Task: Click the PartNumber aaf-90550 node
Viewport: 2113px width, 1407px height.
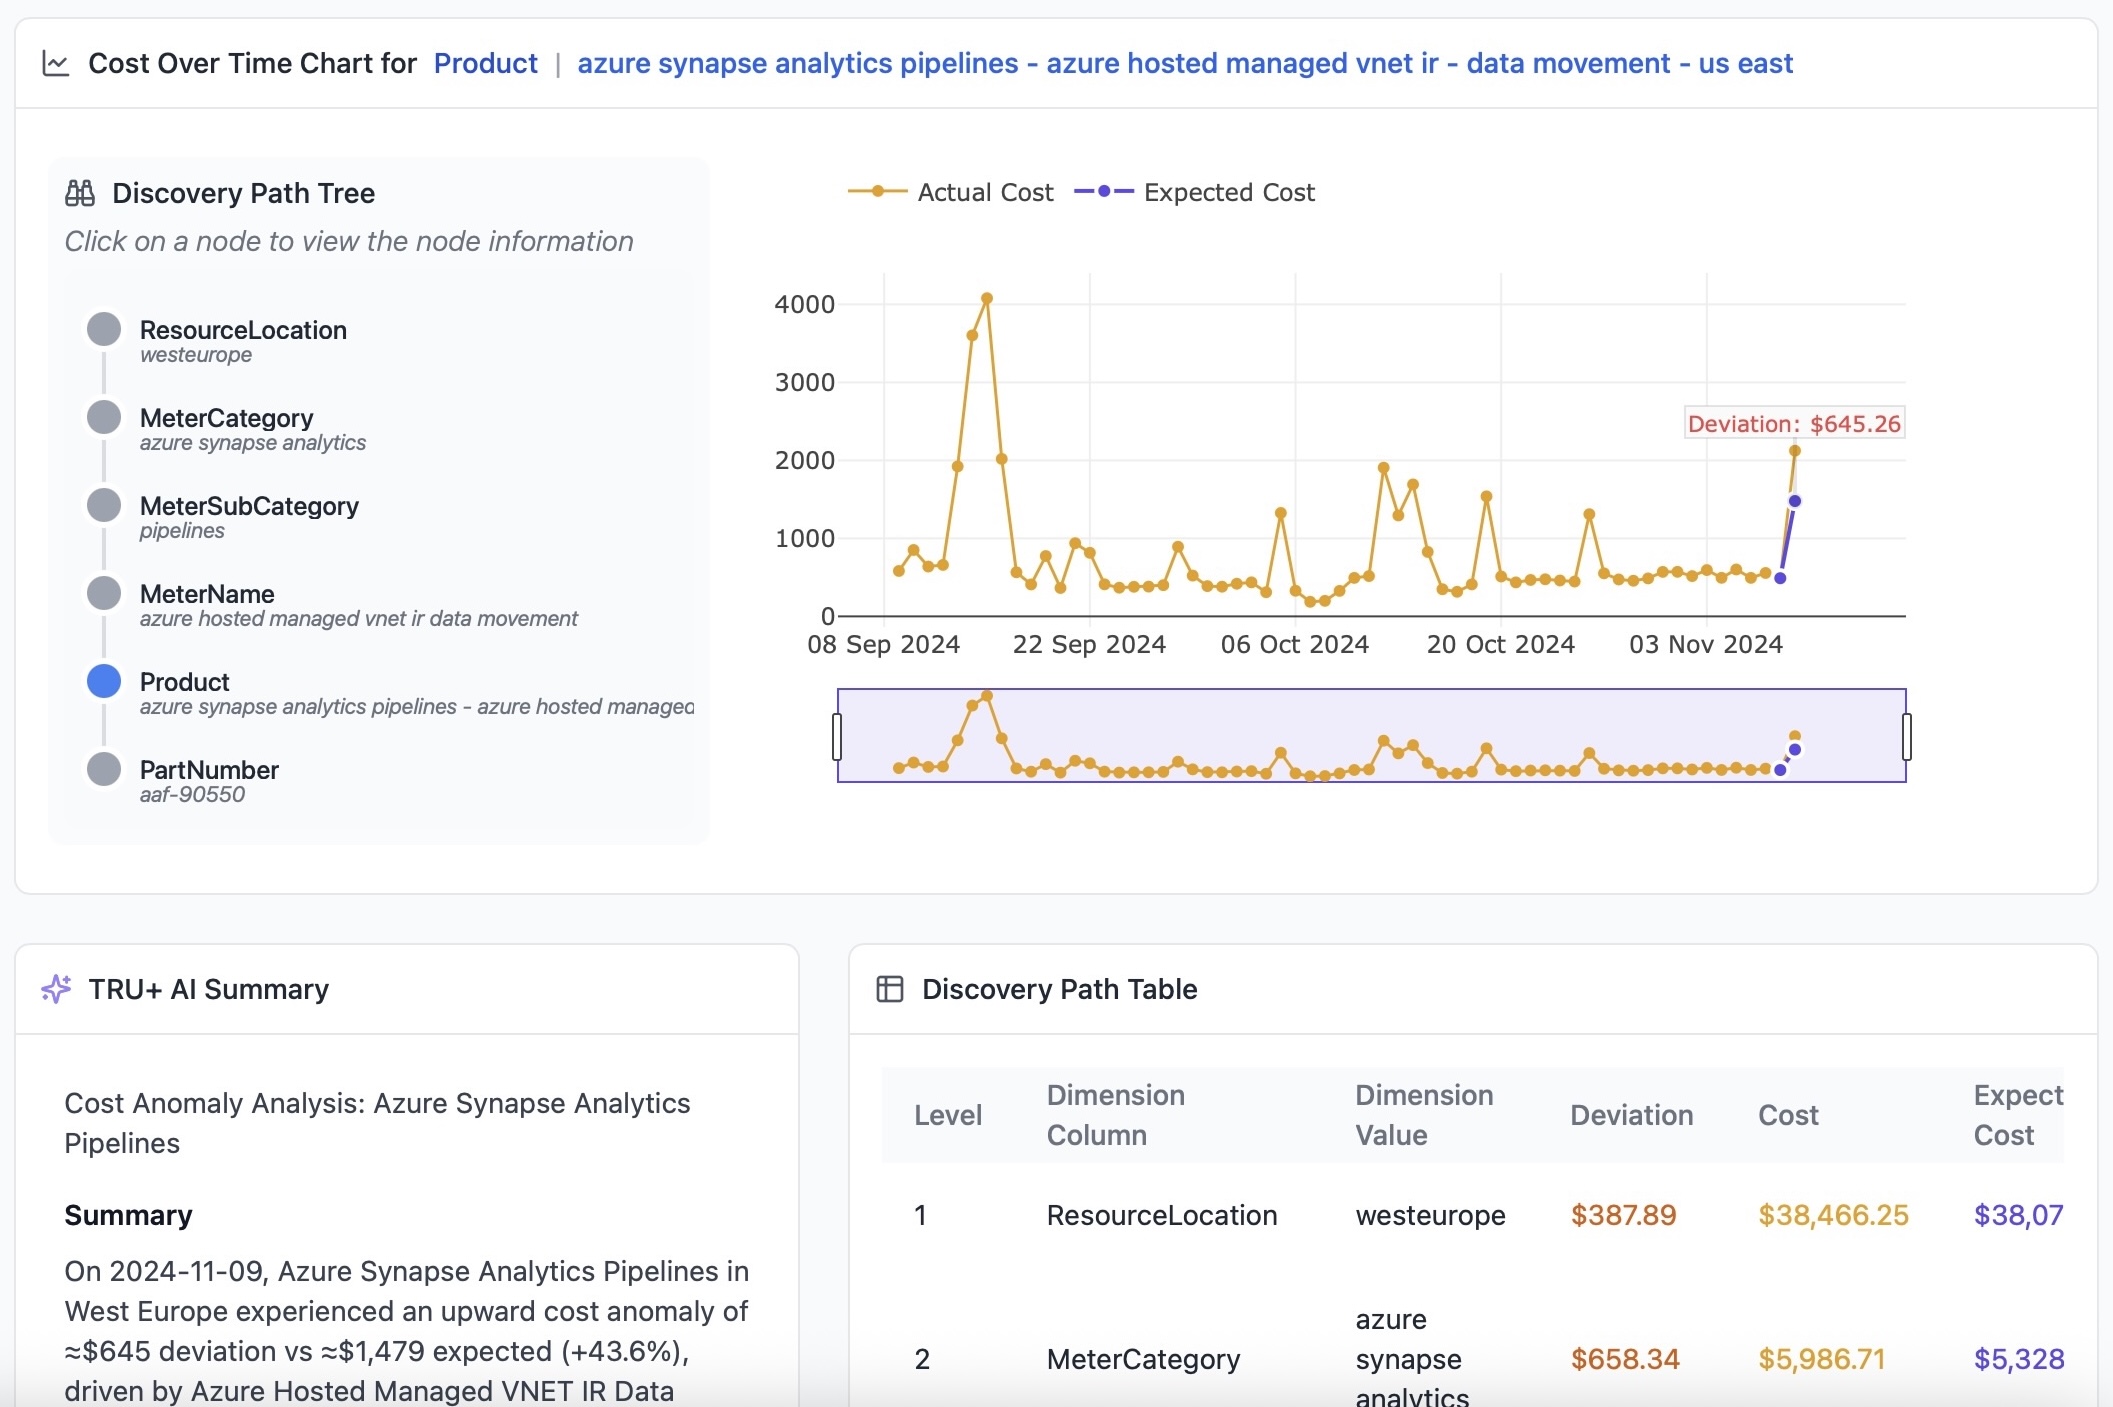Action: pos(104,770)
